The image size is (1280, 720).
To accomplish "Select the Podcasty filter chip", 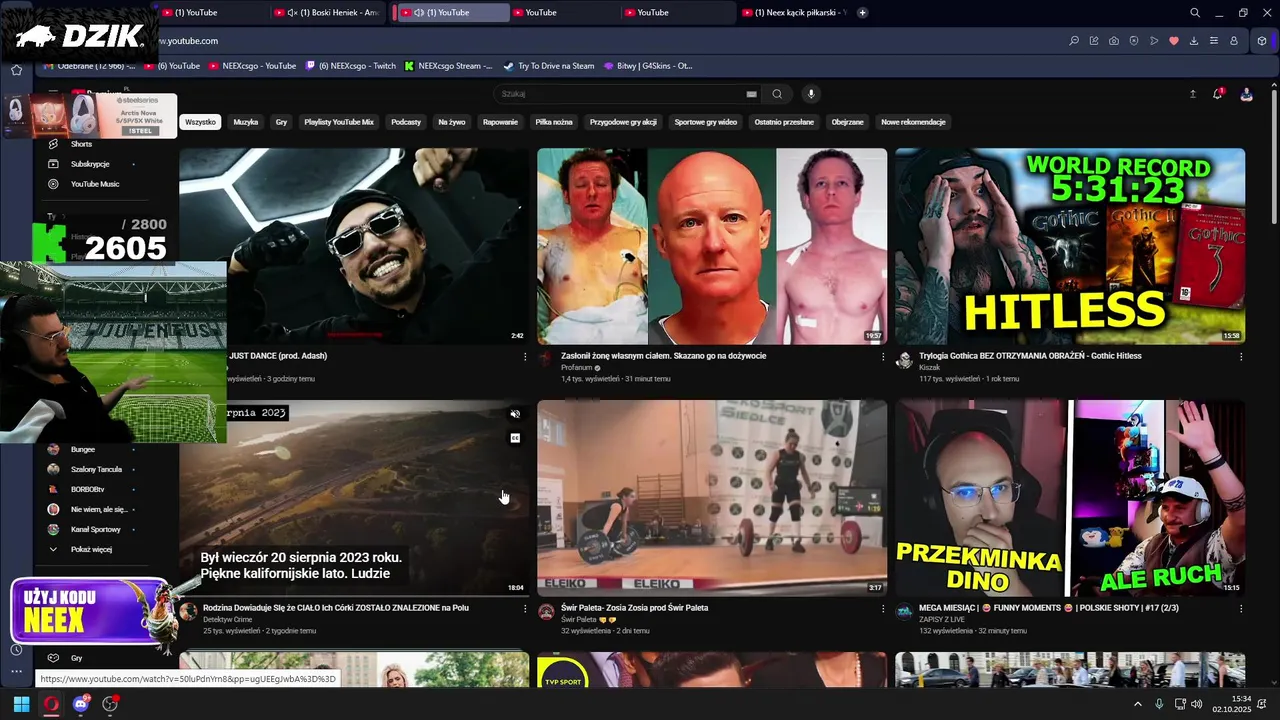I will 406,122.
